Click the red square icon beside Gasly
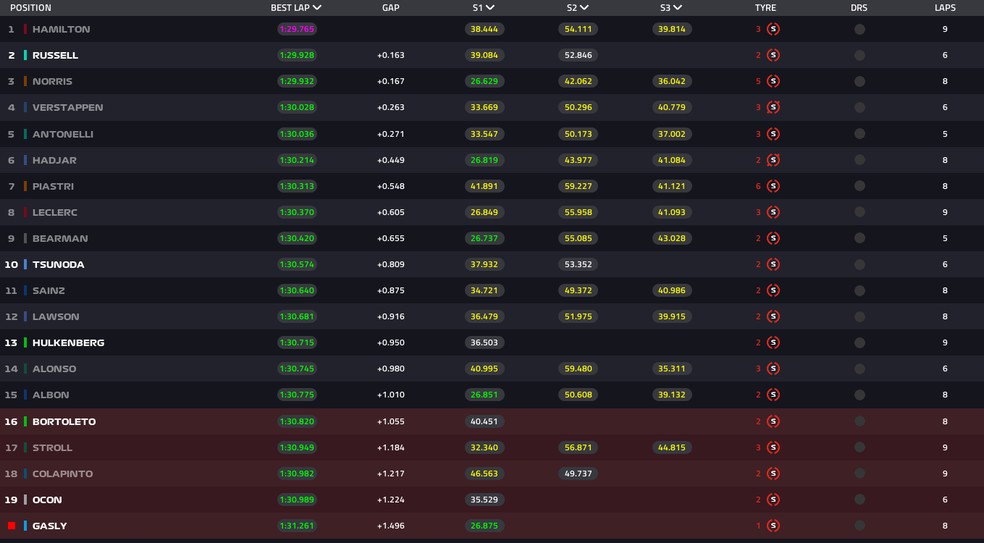Viewport: 984px width, 543px height. point(11,525)
